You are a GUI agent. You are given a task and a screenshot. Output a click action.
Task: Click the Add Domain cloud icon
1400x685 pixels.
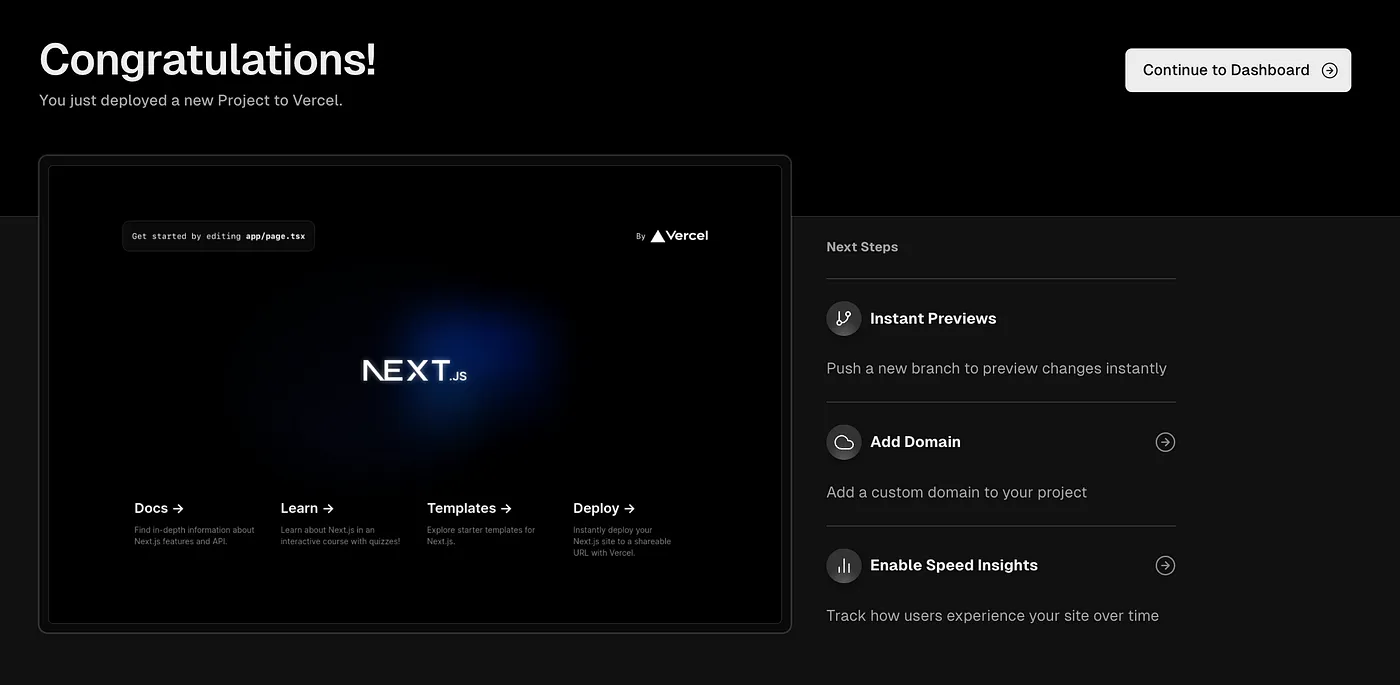coord(844,442)
